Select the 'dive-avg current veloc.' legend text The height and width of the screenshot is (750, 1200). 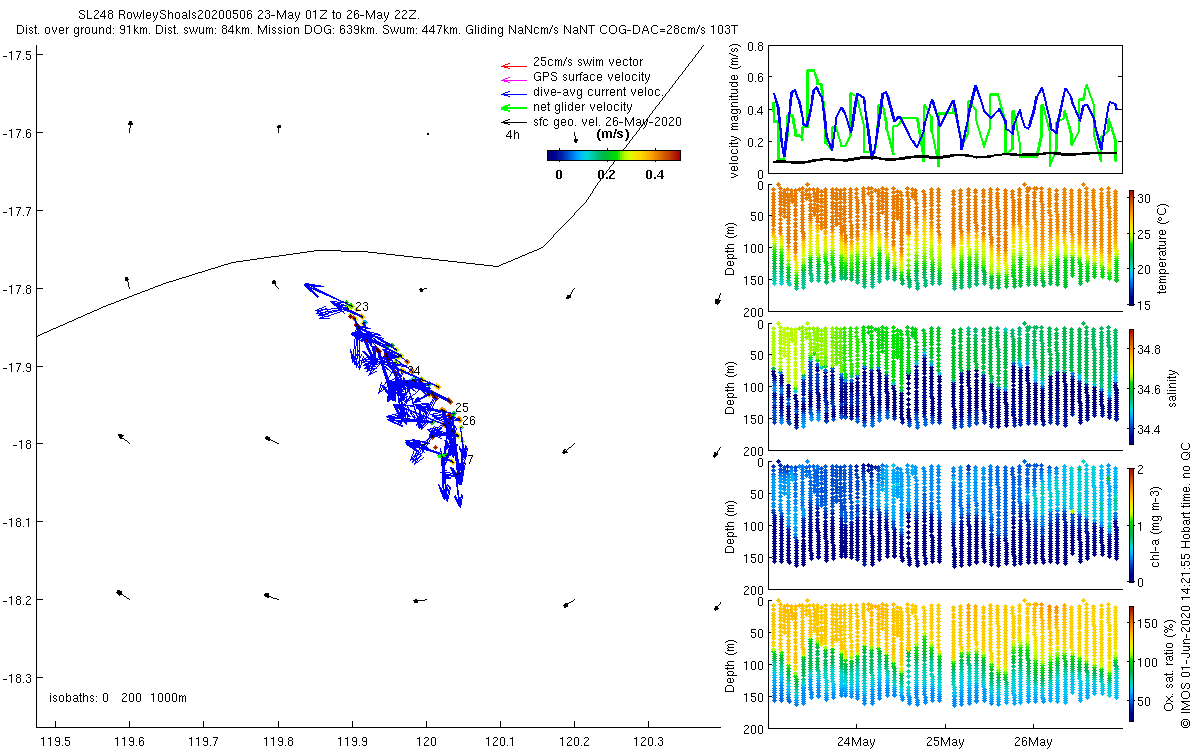[598, 92]
